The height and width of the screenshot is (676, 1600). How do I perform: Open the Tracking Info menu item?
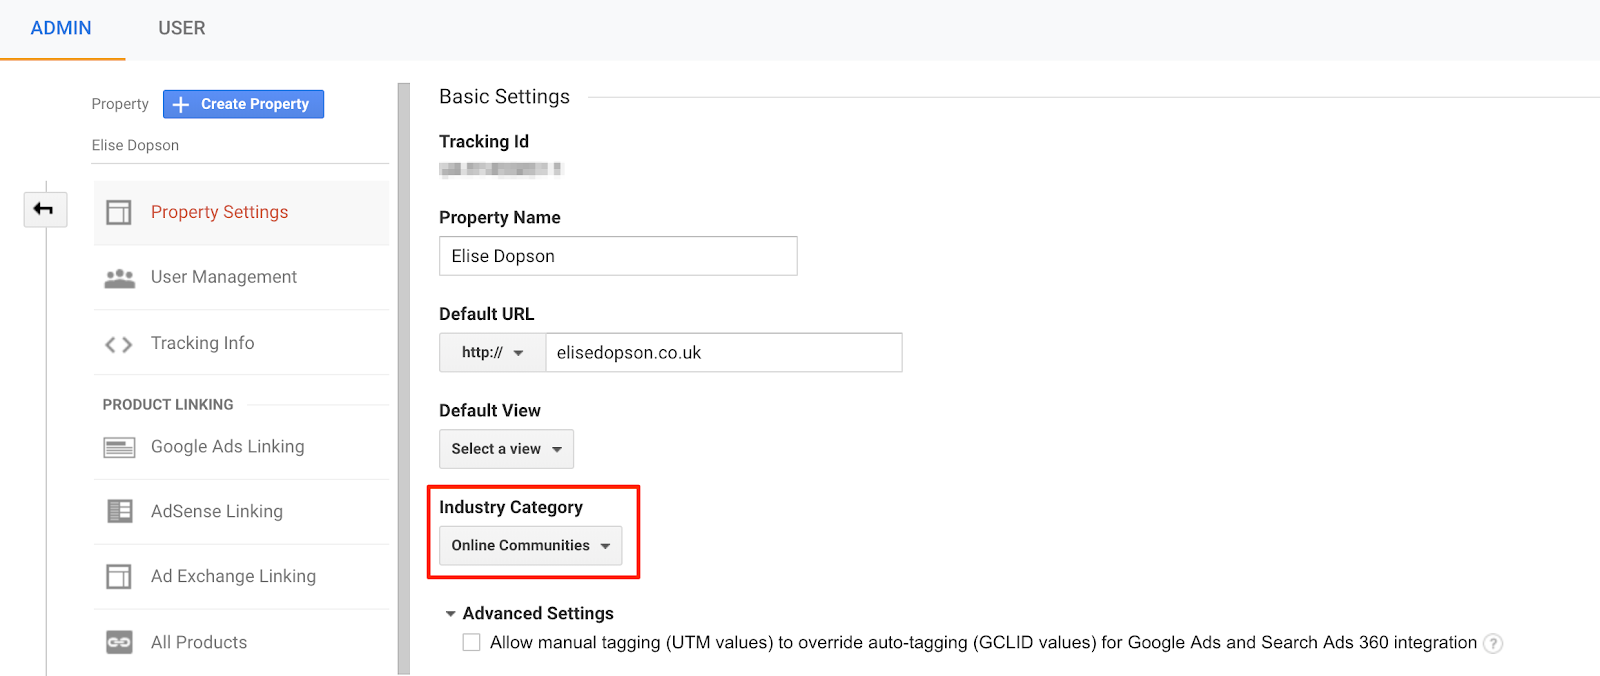click(x=202, y=343)
